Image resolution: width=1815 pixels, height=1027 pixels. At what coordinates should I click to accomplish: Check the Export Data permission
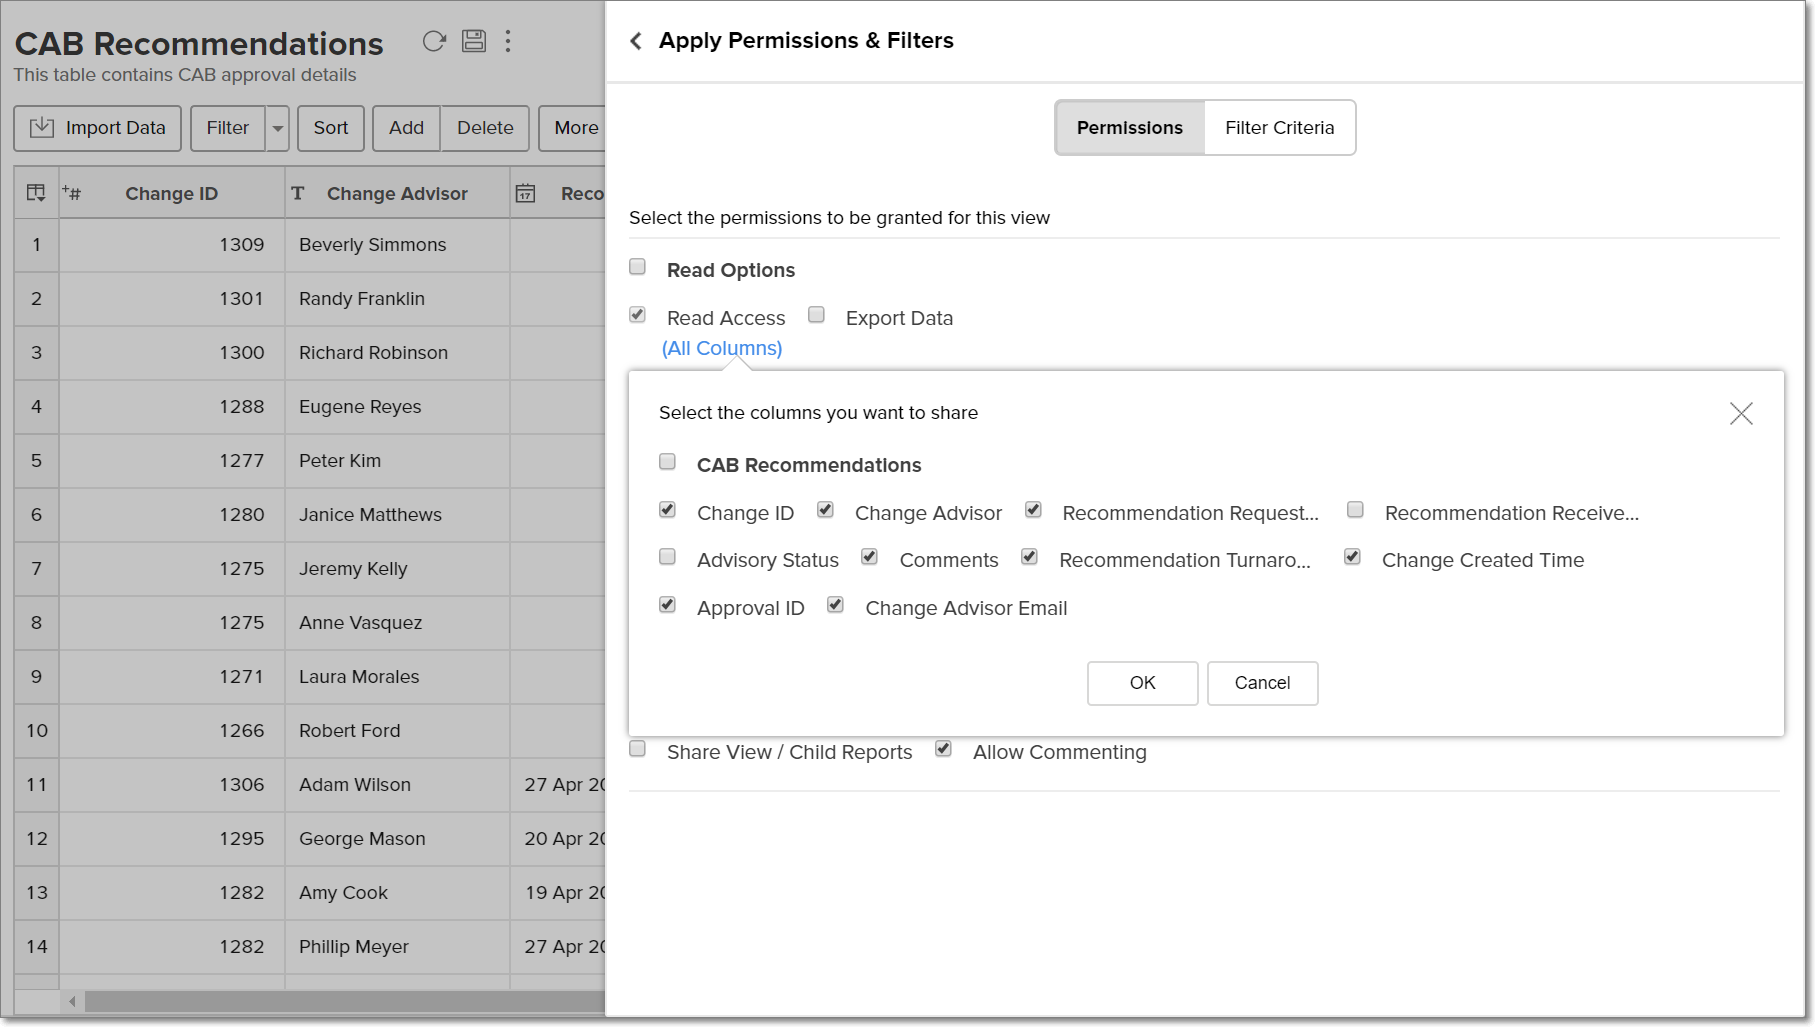tap(817, 315)
